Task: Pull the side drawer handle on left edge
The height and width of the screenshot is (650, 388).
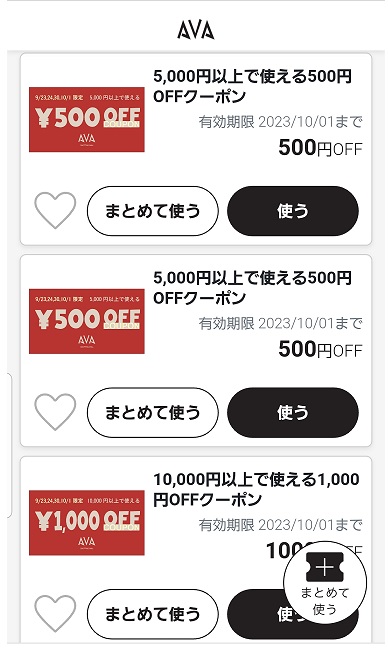Action: [9, 445]
